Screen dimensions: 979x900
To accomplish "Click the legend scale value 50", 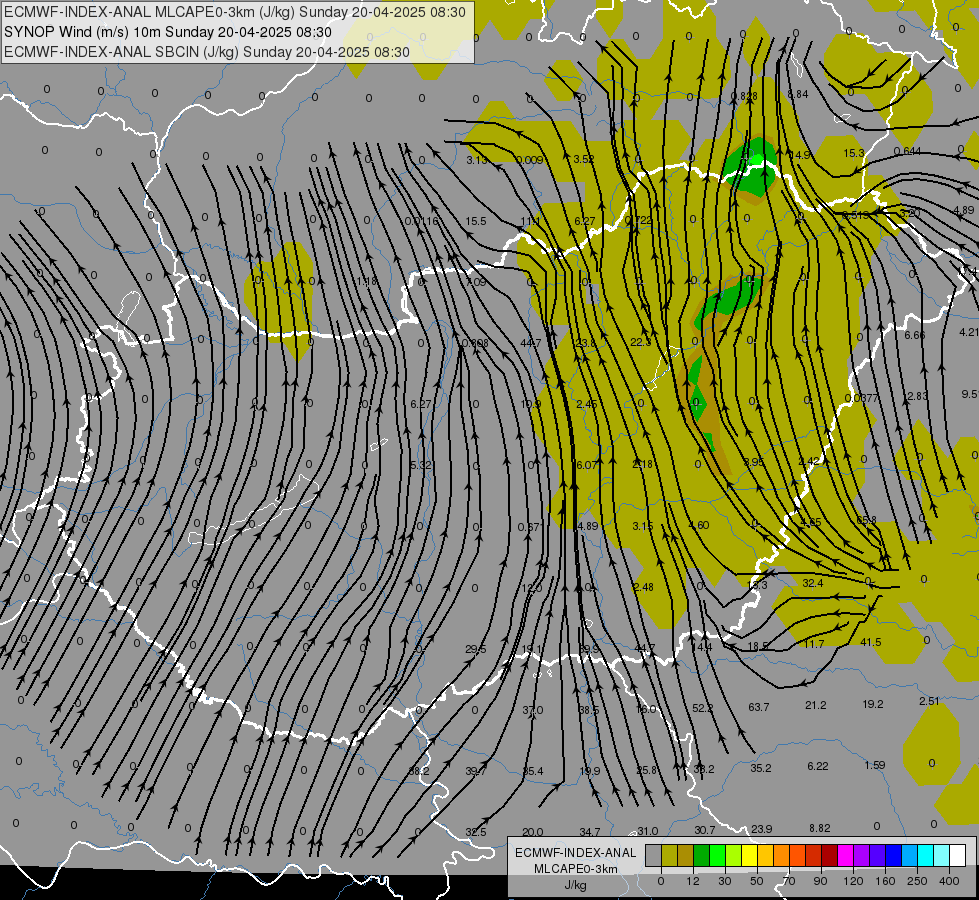I will [757, 881].
